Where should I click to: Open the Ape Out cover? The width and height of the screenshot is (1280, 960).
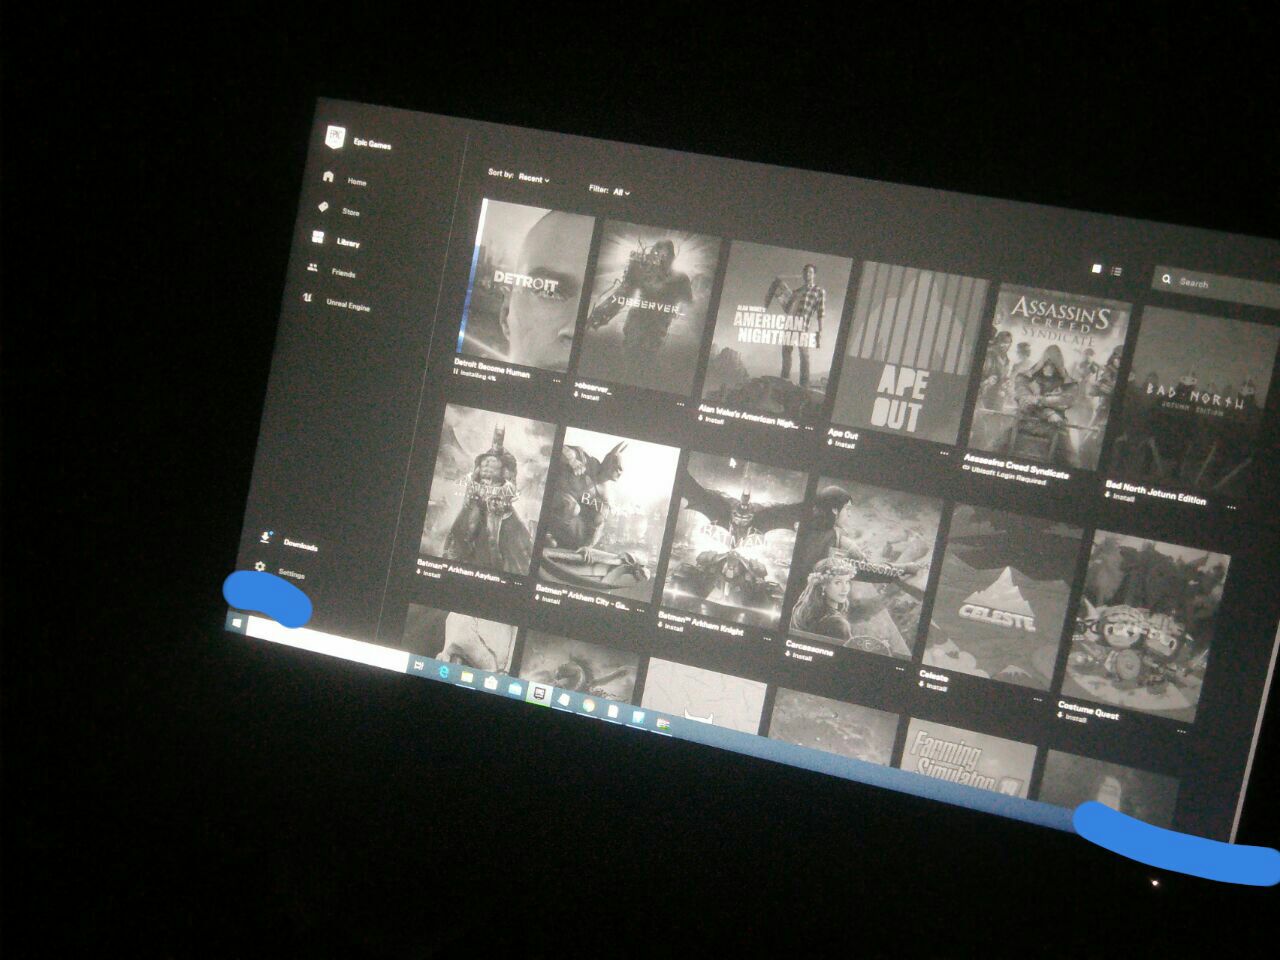coord(909,352)
